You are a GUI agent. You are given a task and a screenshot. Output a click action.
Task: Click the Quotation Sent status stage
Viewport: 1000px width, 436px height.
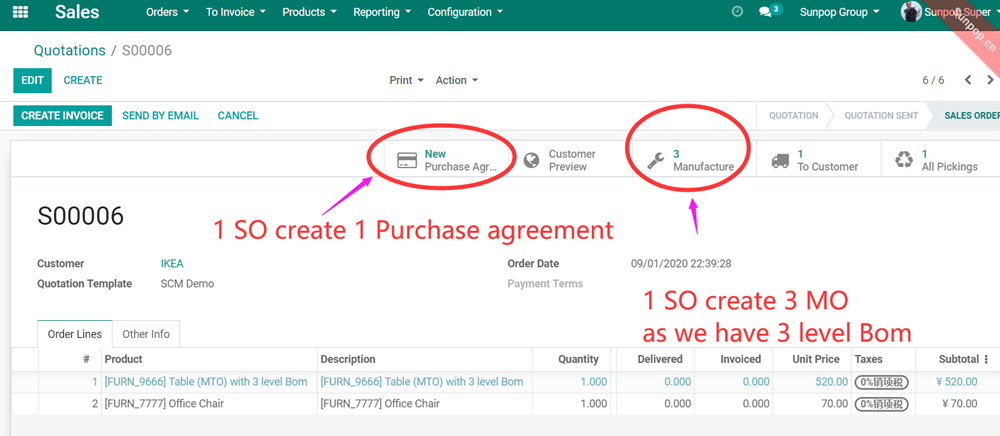click(881, 115)
